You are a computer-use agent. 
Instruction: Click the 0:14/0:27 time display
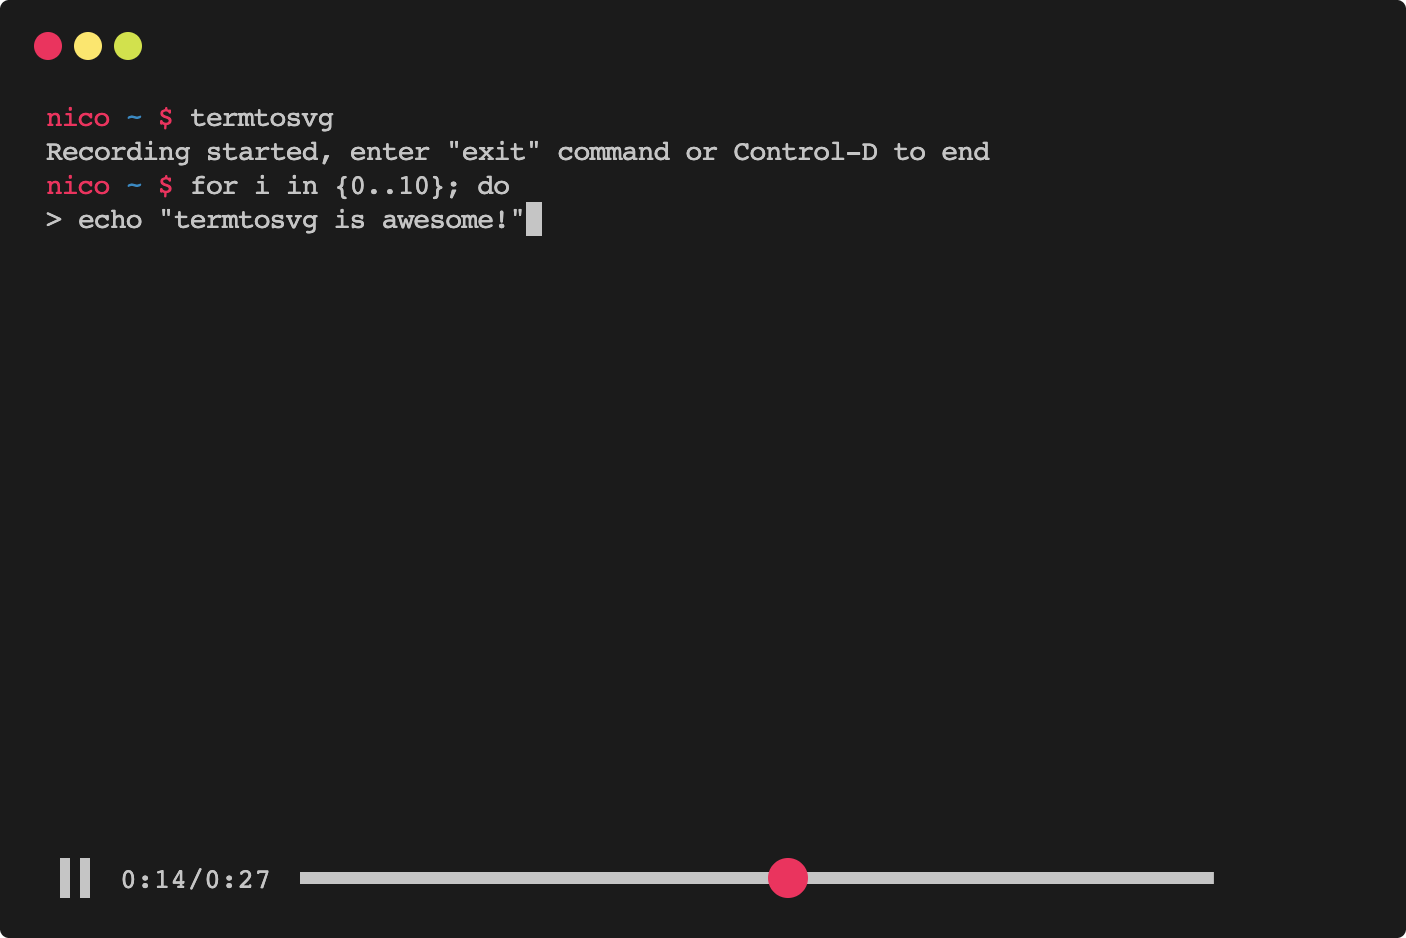(196, 880)
